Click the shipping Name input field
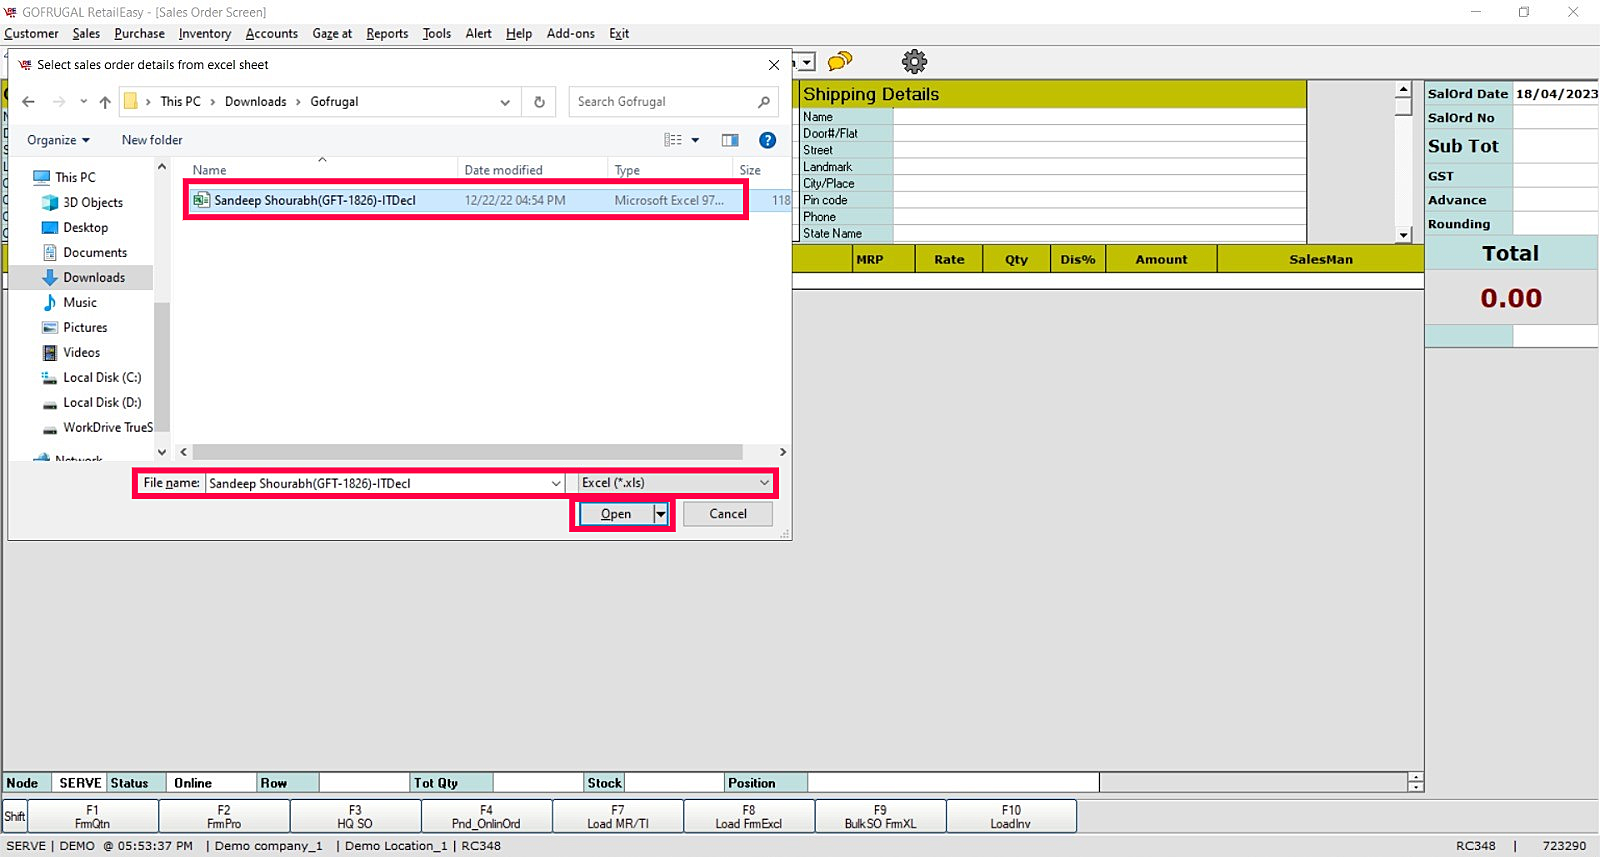 (1099, 117)
